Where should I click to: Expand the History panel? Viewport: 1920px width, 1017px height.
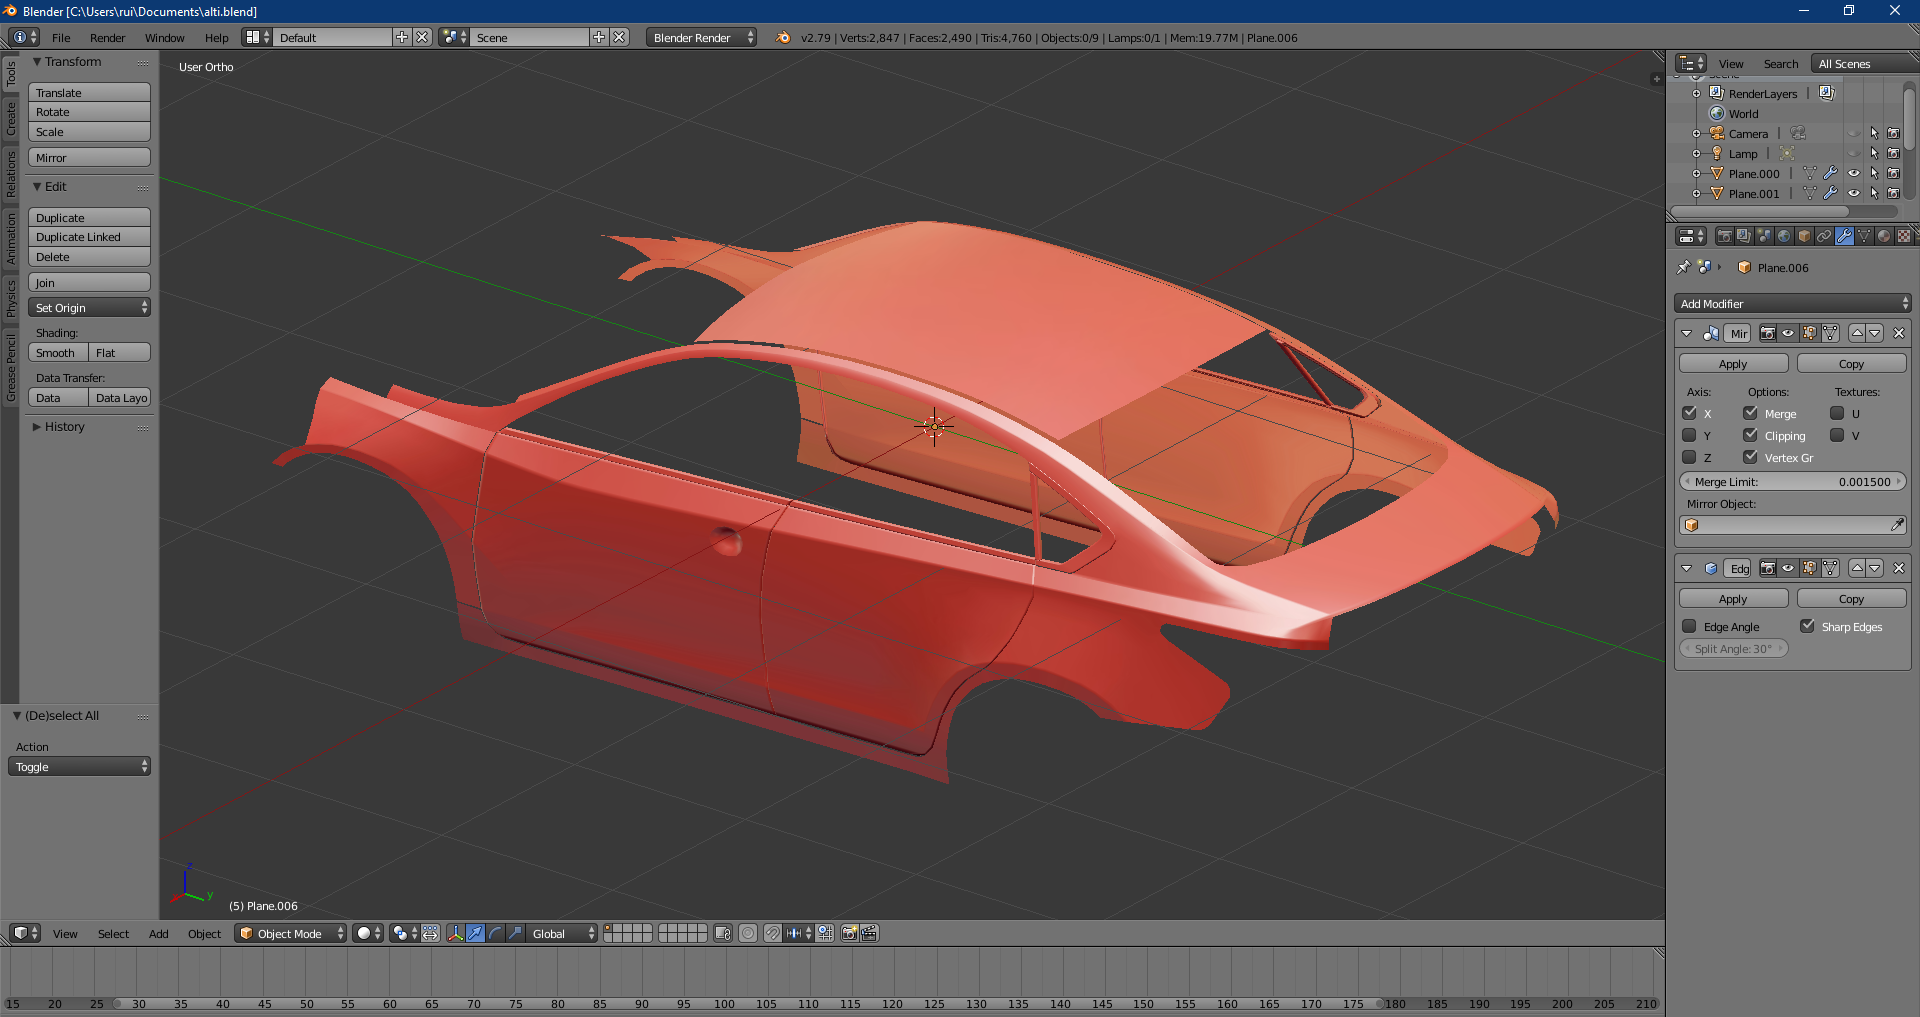tap(64, 427)
